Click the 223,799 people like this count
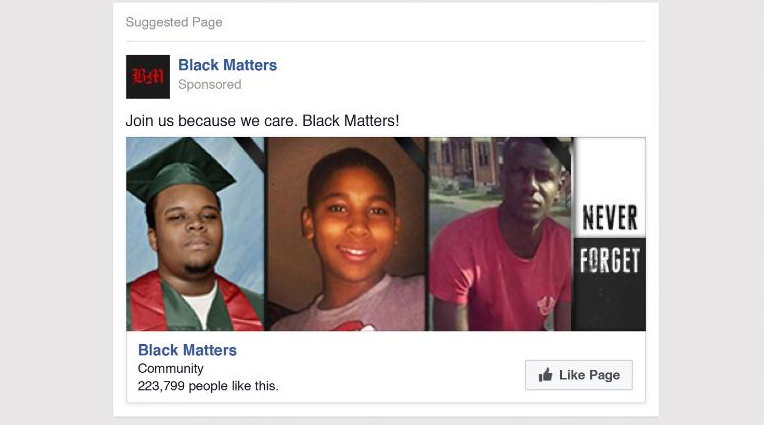The image size is (764, 425). click(208, 386)
